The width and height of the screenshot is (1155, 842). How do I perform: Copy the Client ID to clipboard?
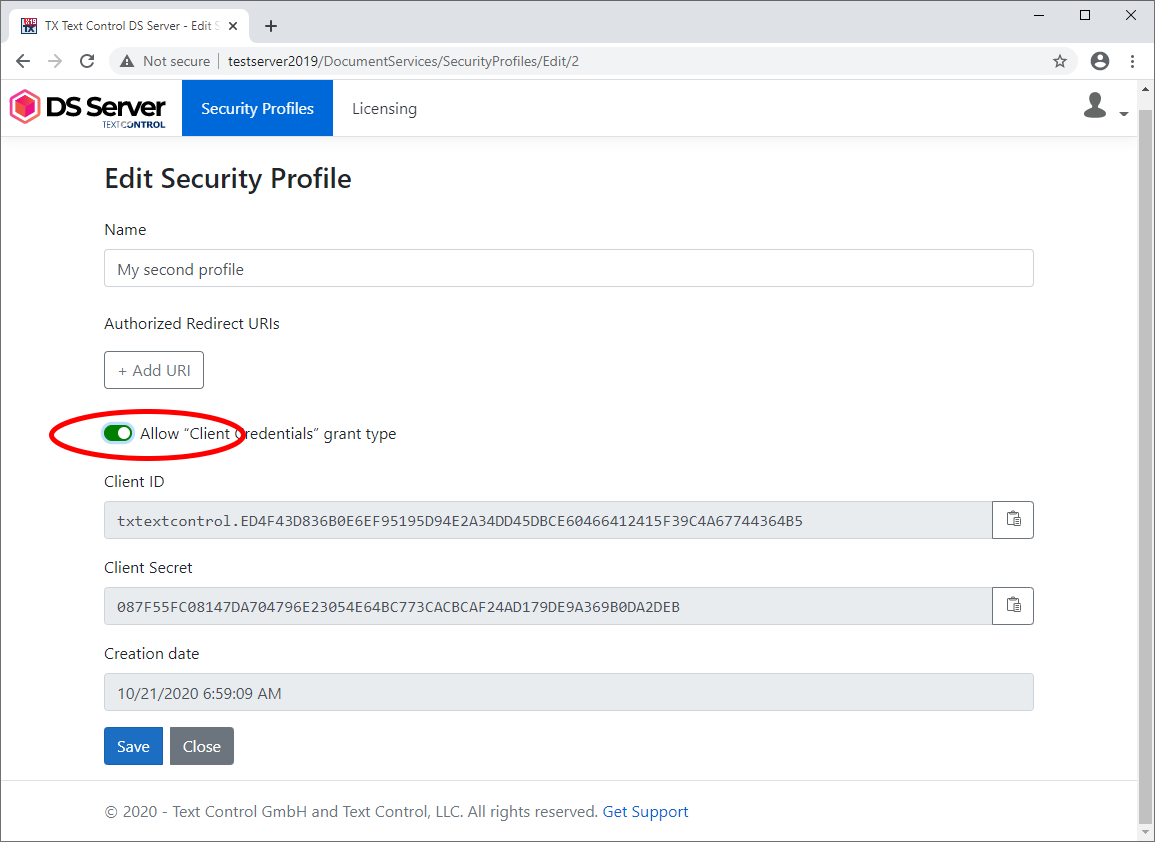[1012, 519]
